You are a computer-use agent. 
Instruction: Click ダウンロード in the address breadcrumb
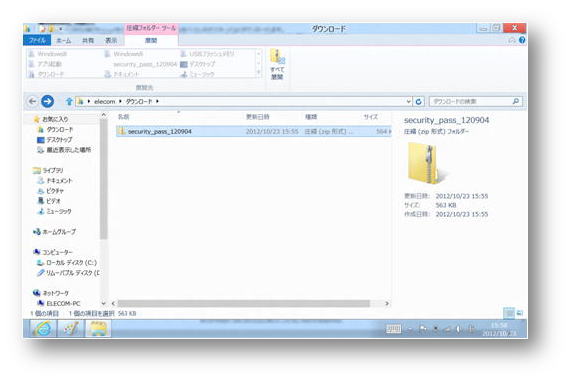click(x=139, y=101)
